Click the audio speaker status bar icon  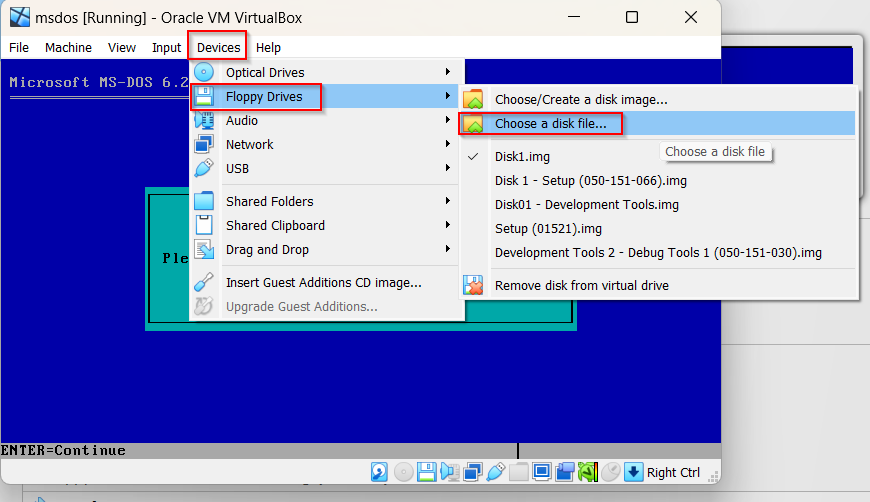(449, 472)
